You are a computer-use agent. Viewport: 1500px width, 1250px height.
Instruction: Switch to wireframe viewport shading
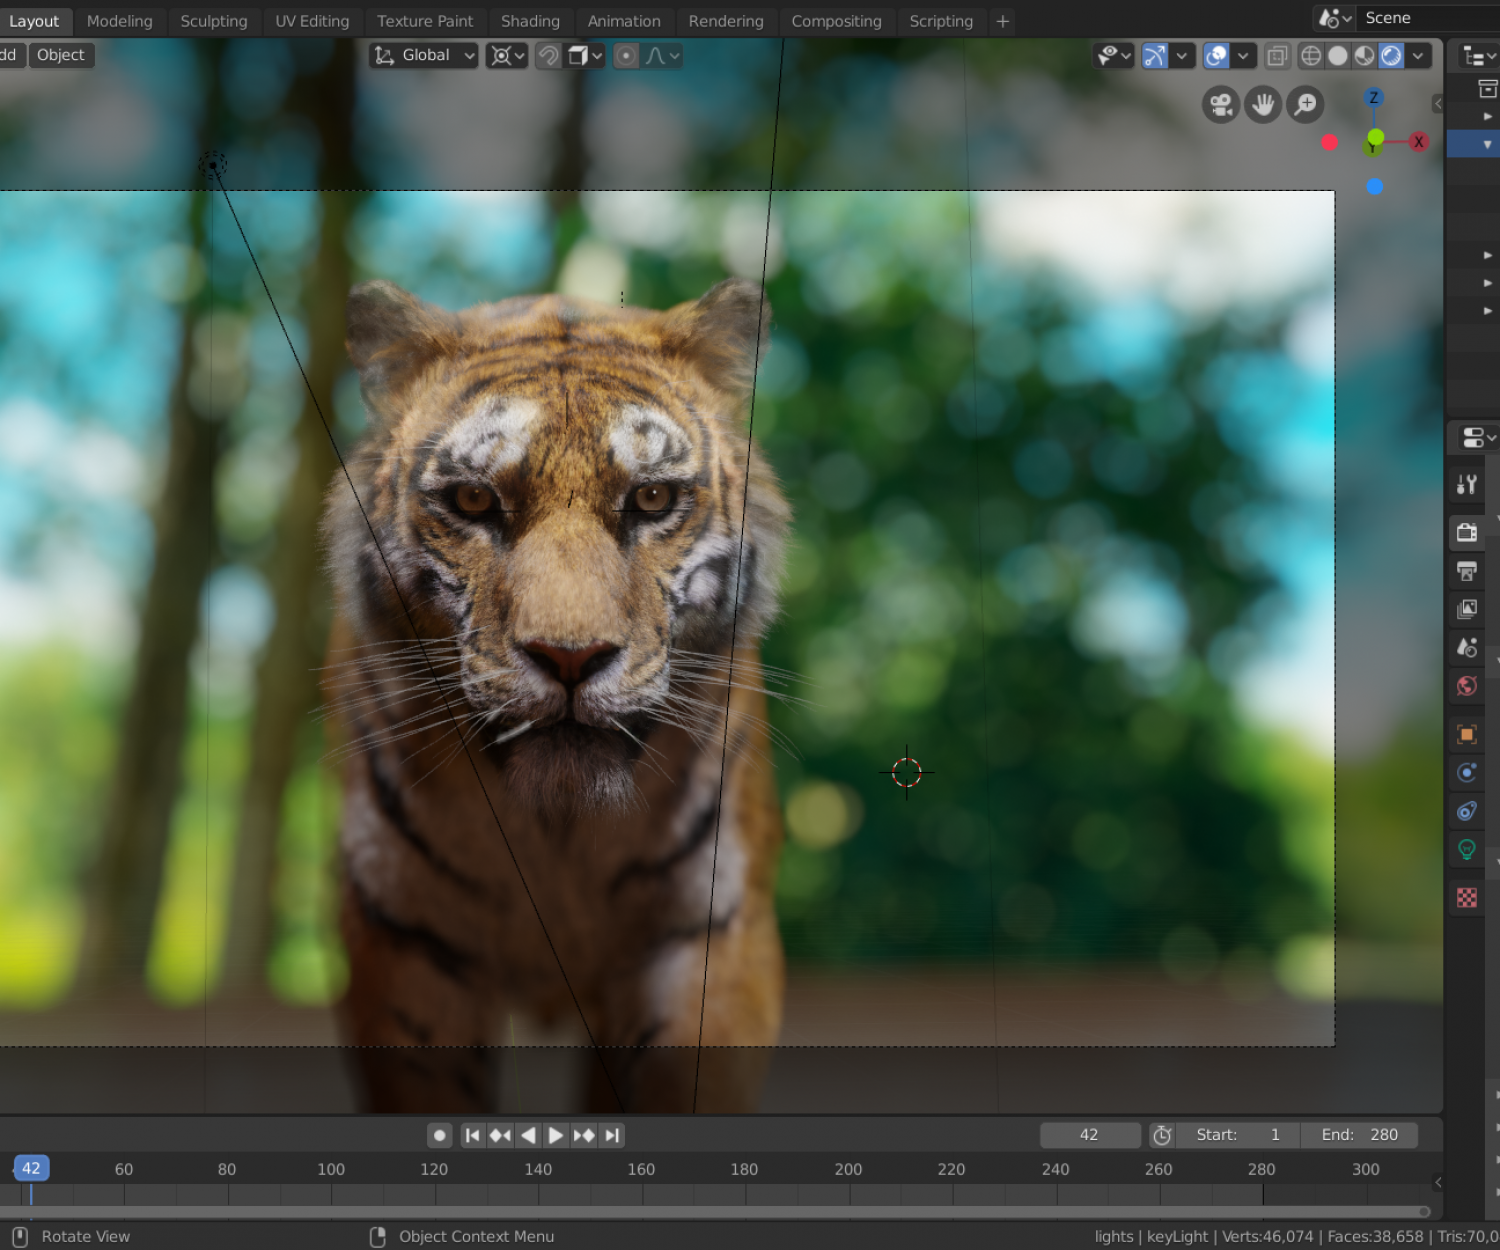point(1311,56)
